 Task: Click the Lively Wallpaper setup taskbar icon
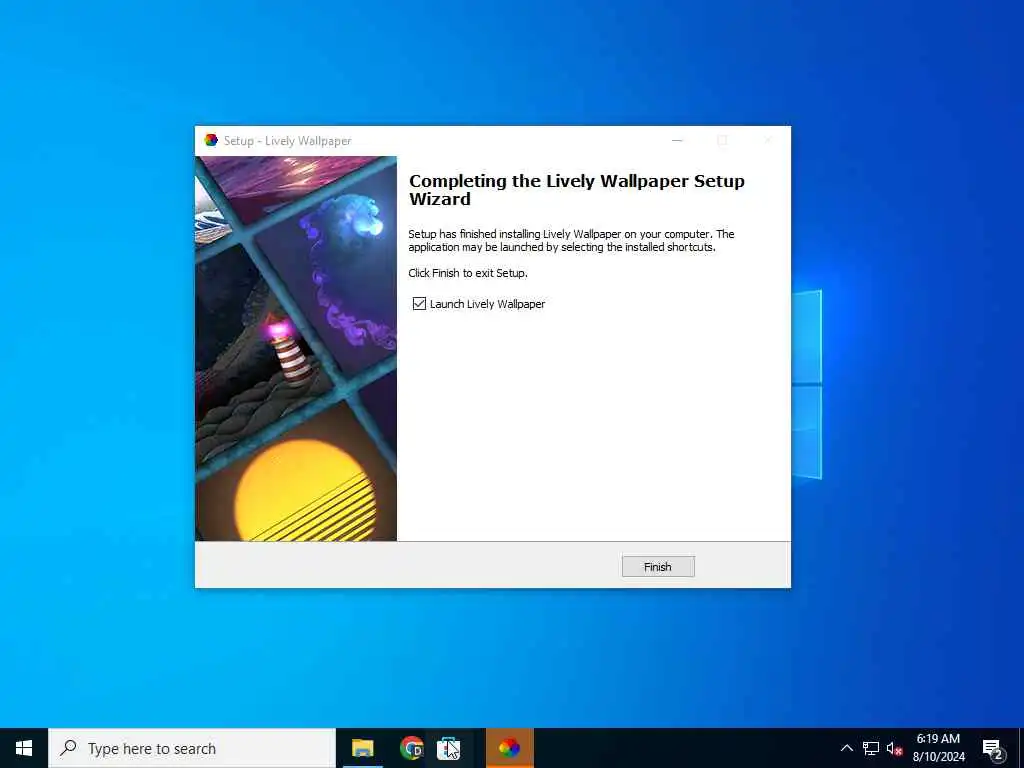(x=509, y=748)
